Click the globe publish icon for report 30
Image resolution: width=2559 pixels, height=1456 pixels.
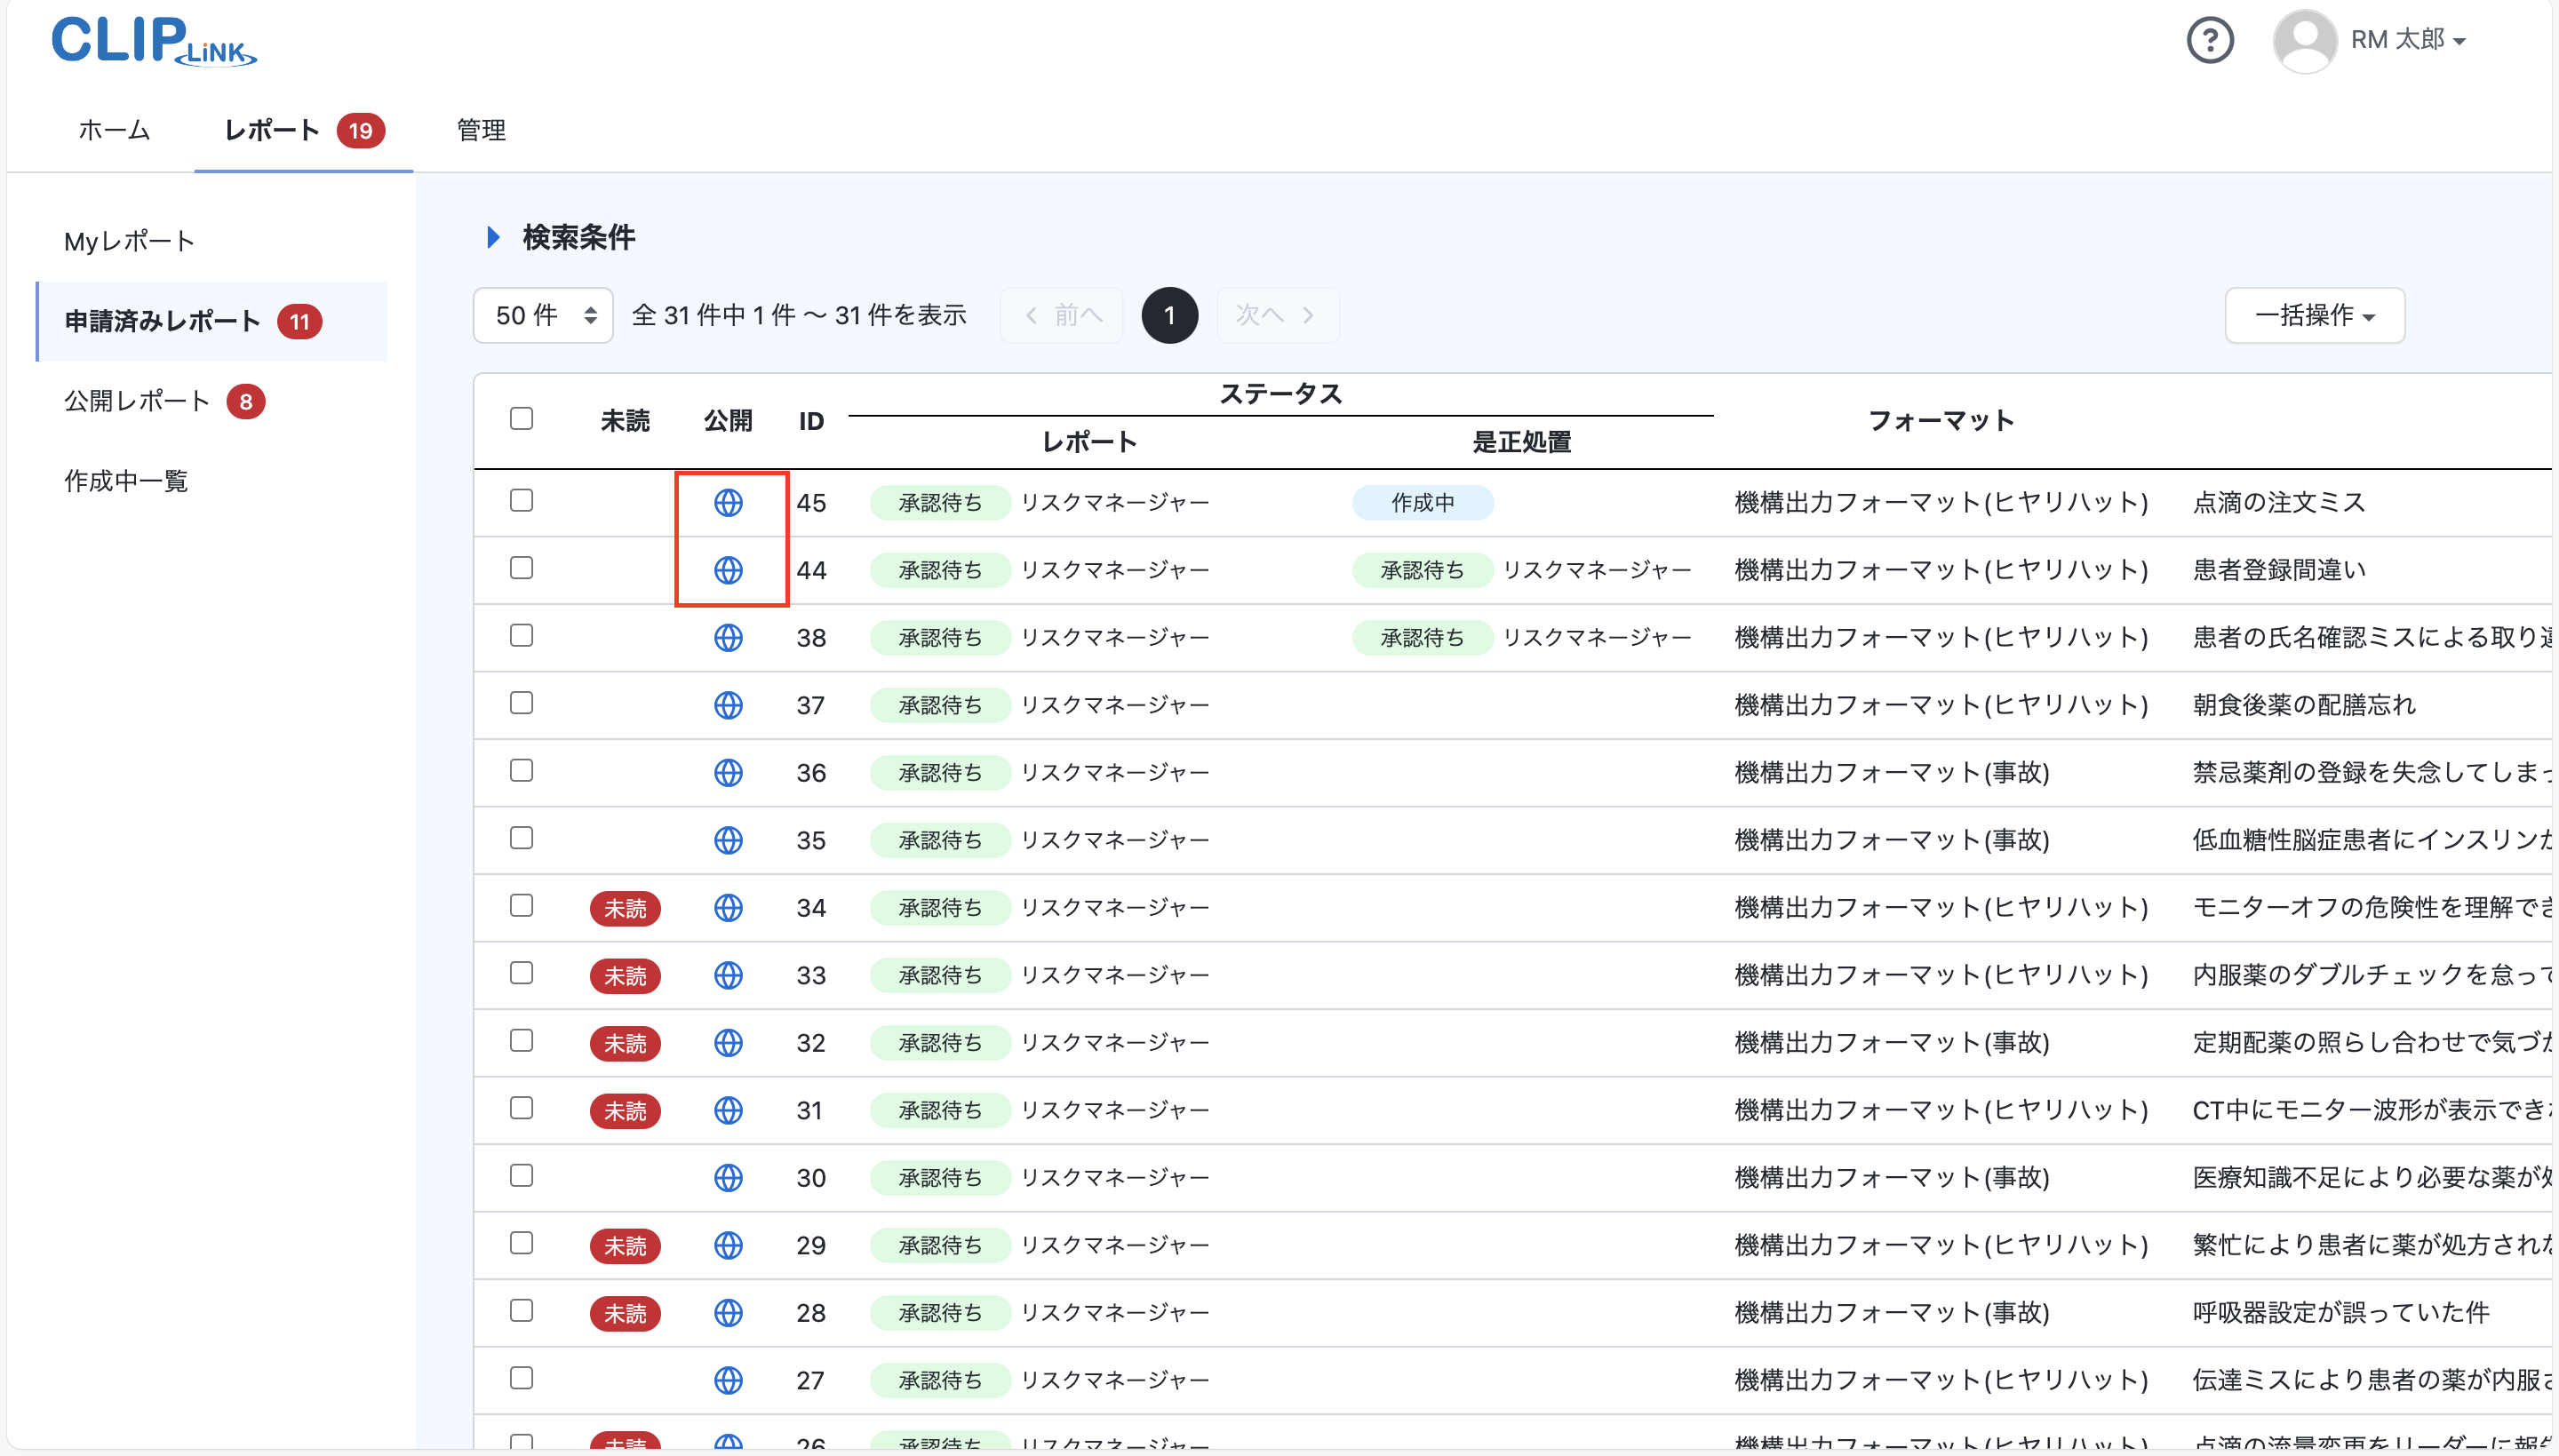point(729,1178)
